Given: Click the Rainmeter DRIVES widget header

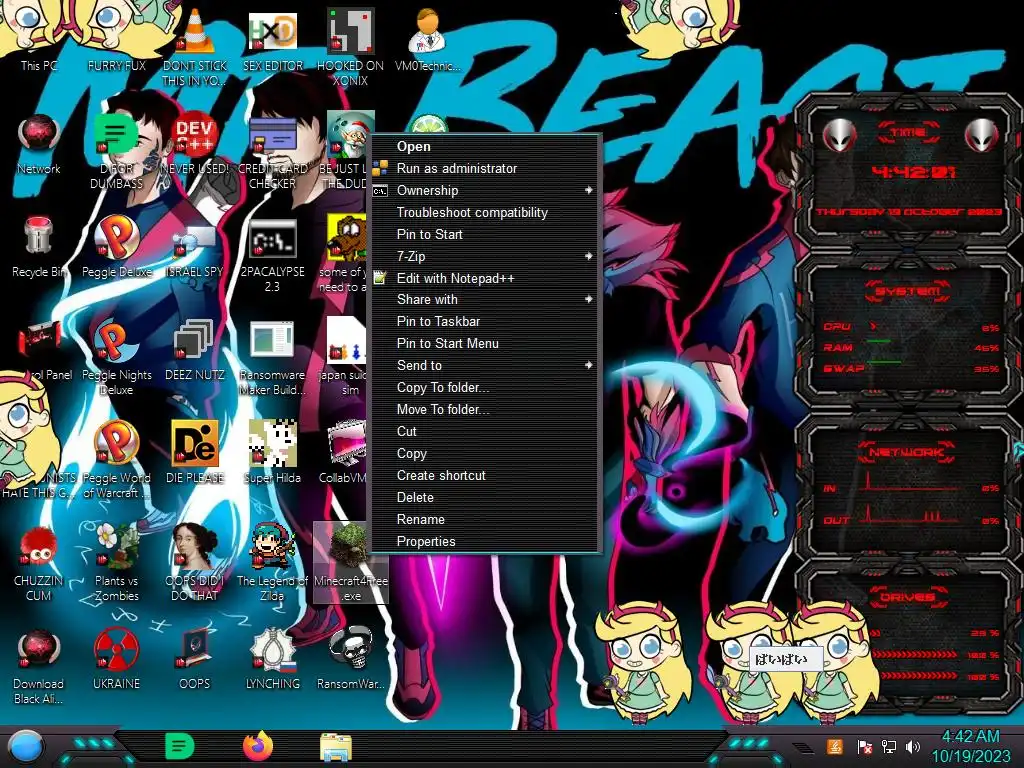Looking at the screenshot, I should click(x=908, y=596).
